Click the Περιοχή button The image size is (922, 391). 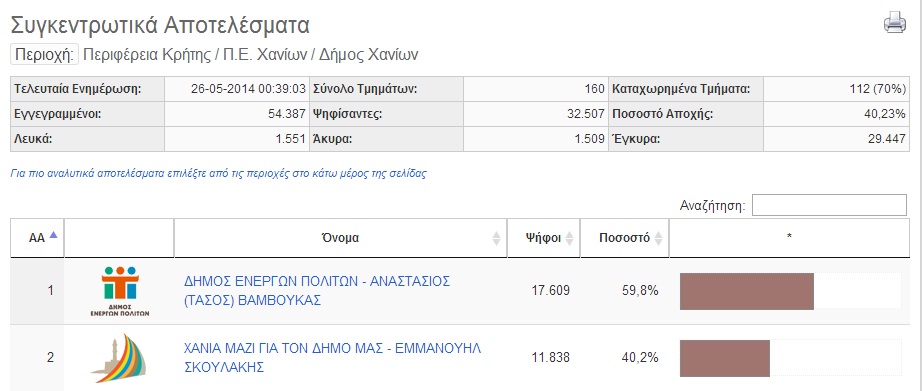point(45,55)
